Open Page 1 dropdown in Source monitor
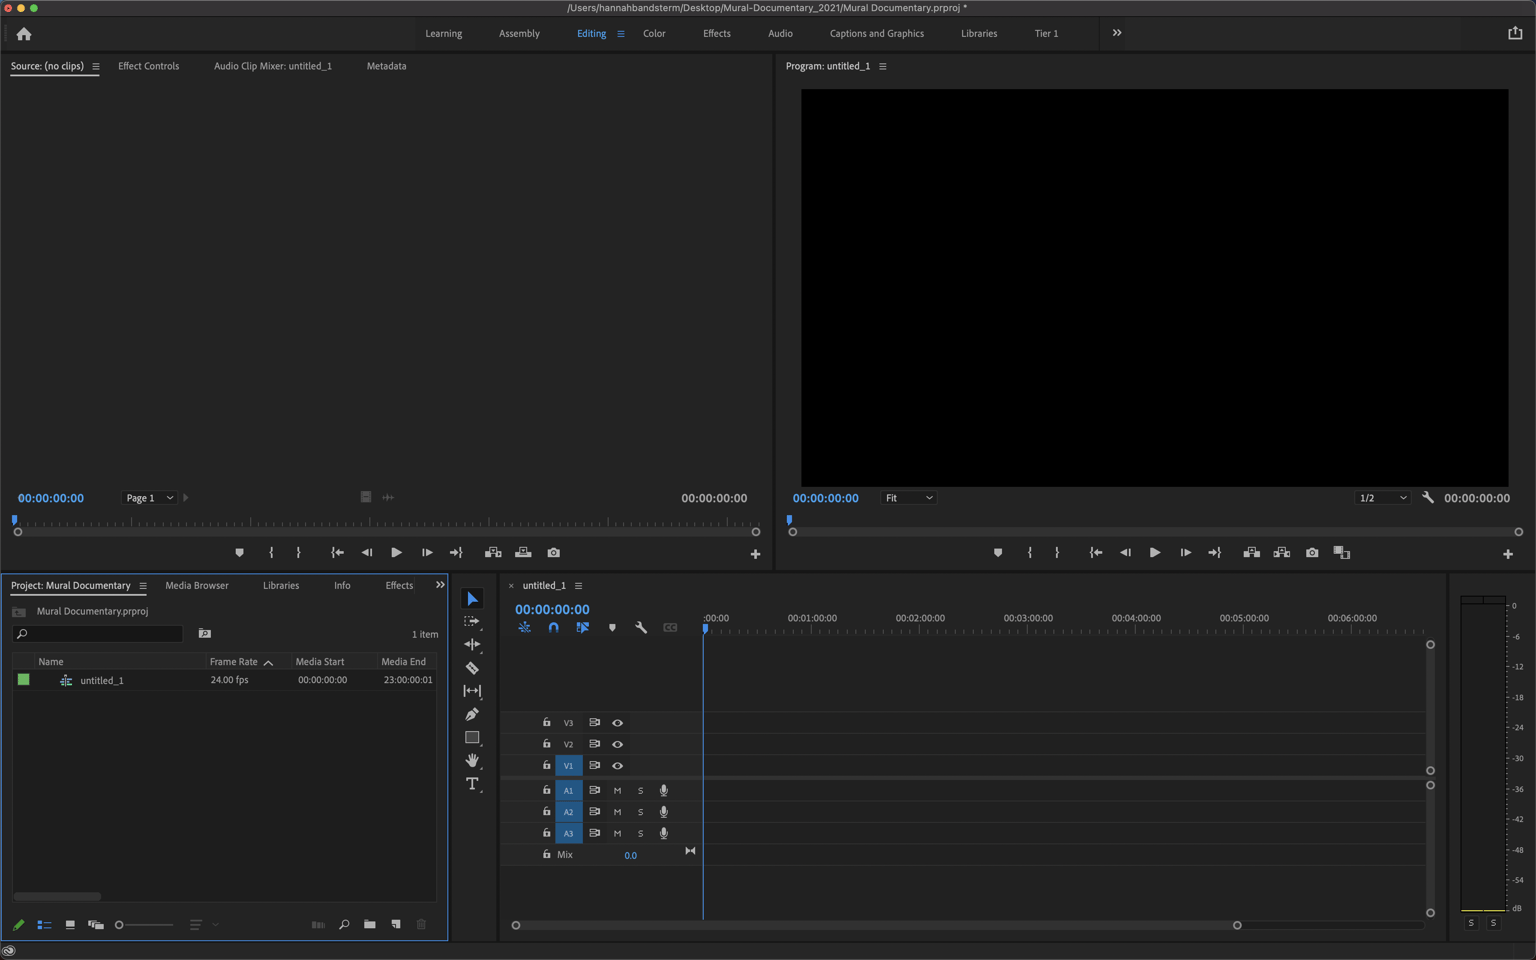The height and width of the screenshot is (960, 1536). tap(149, 498)
